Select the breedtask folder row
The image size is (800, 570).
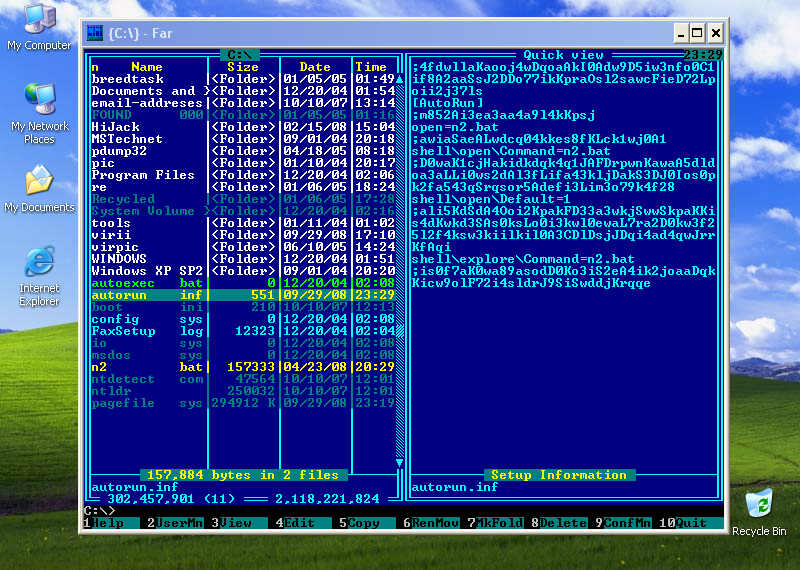point(243,79)
